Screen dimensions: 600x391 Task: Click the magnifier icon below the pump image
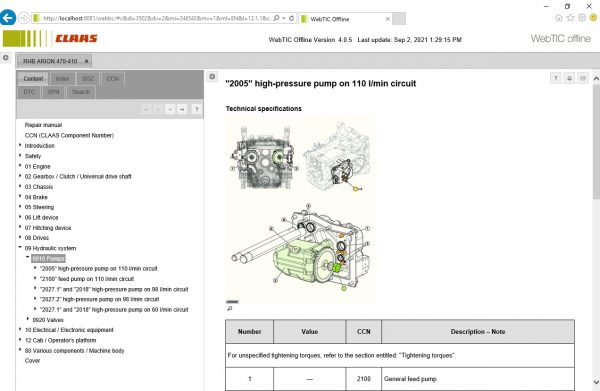(x=230, y=308)
